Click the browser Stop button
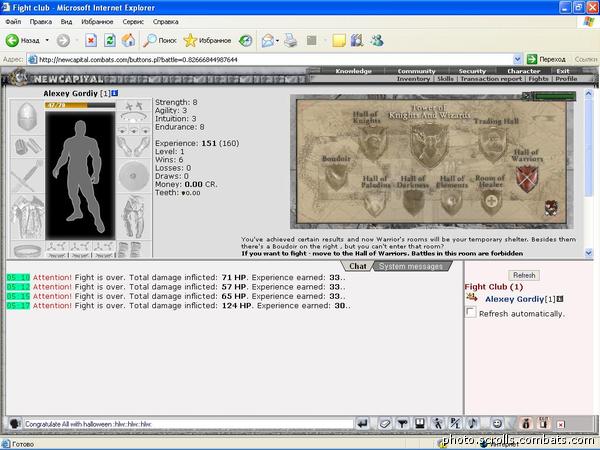600x450 pixels. point(91,40)
